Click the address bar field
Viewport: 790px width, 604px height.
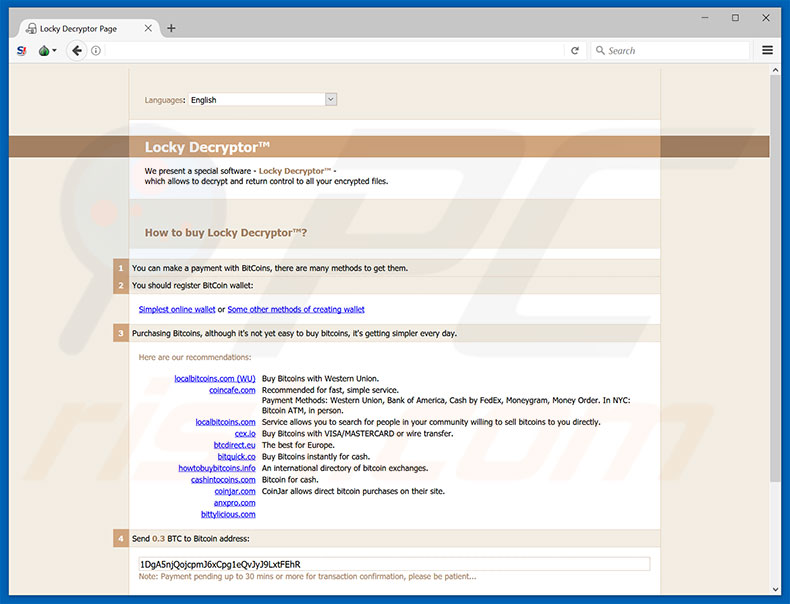point(333,50)
